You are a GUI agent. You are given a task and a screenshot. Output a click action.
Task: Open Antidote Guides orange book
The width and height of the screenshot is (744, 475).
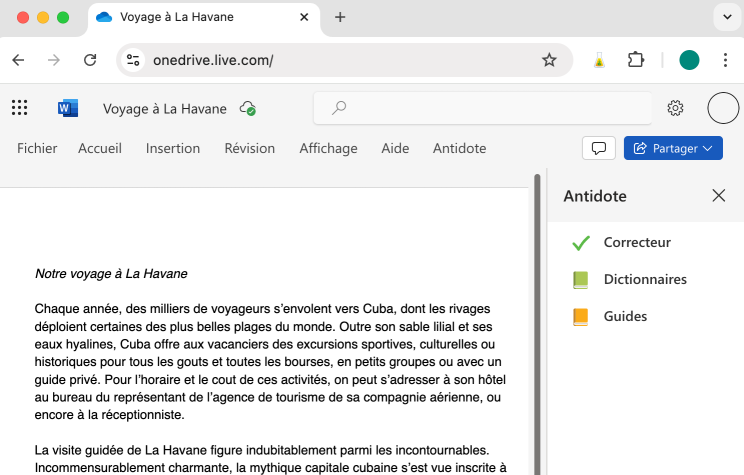point(581,317)
